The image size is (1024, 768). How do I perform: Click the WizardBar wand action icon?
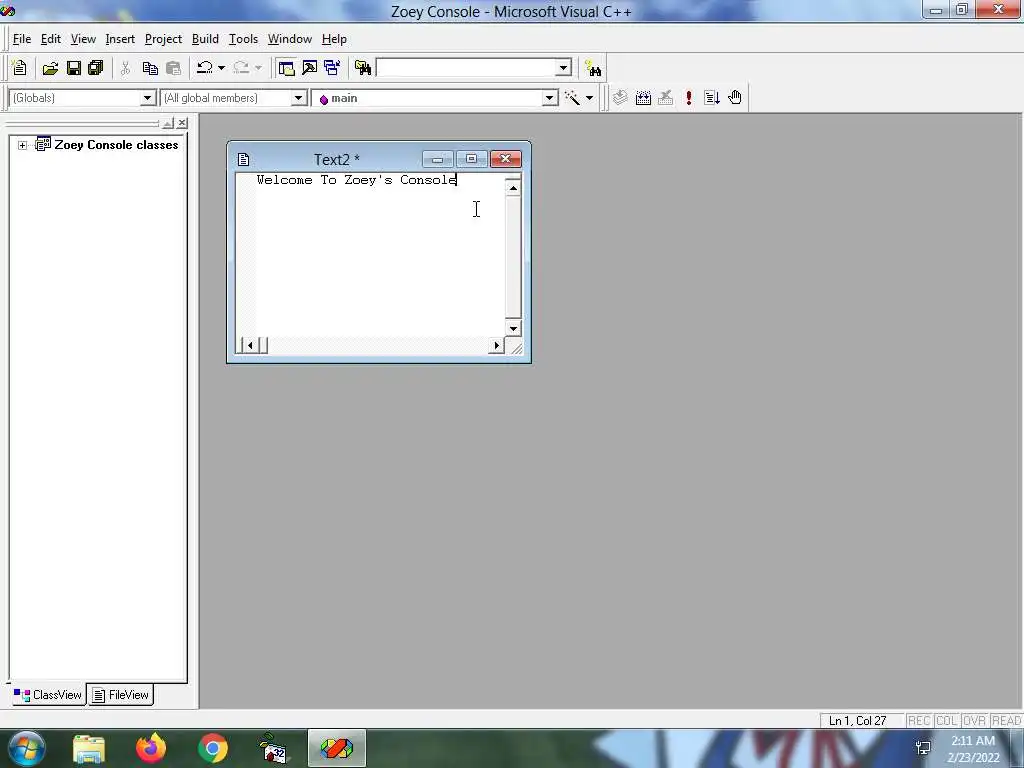(572, 98)
